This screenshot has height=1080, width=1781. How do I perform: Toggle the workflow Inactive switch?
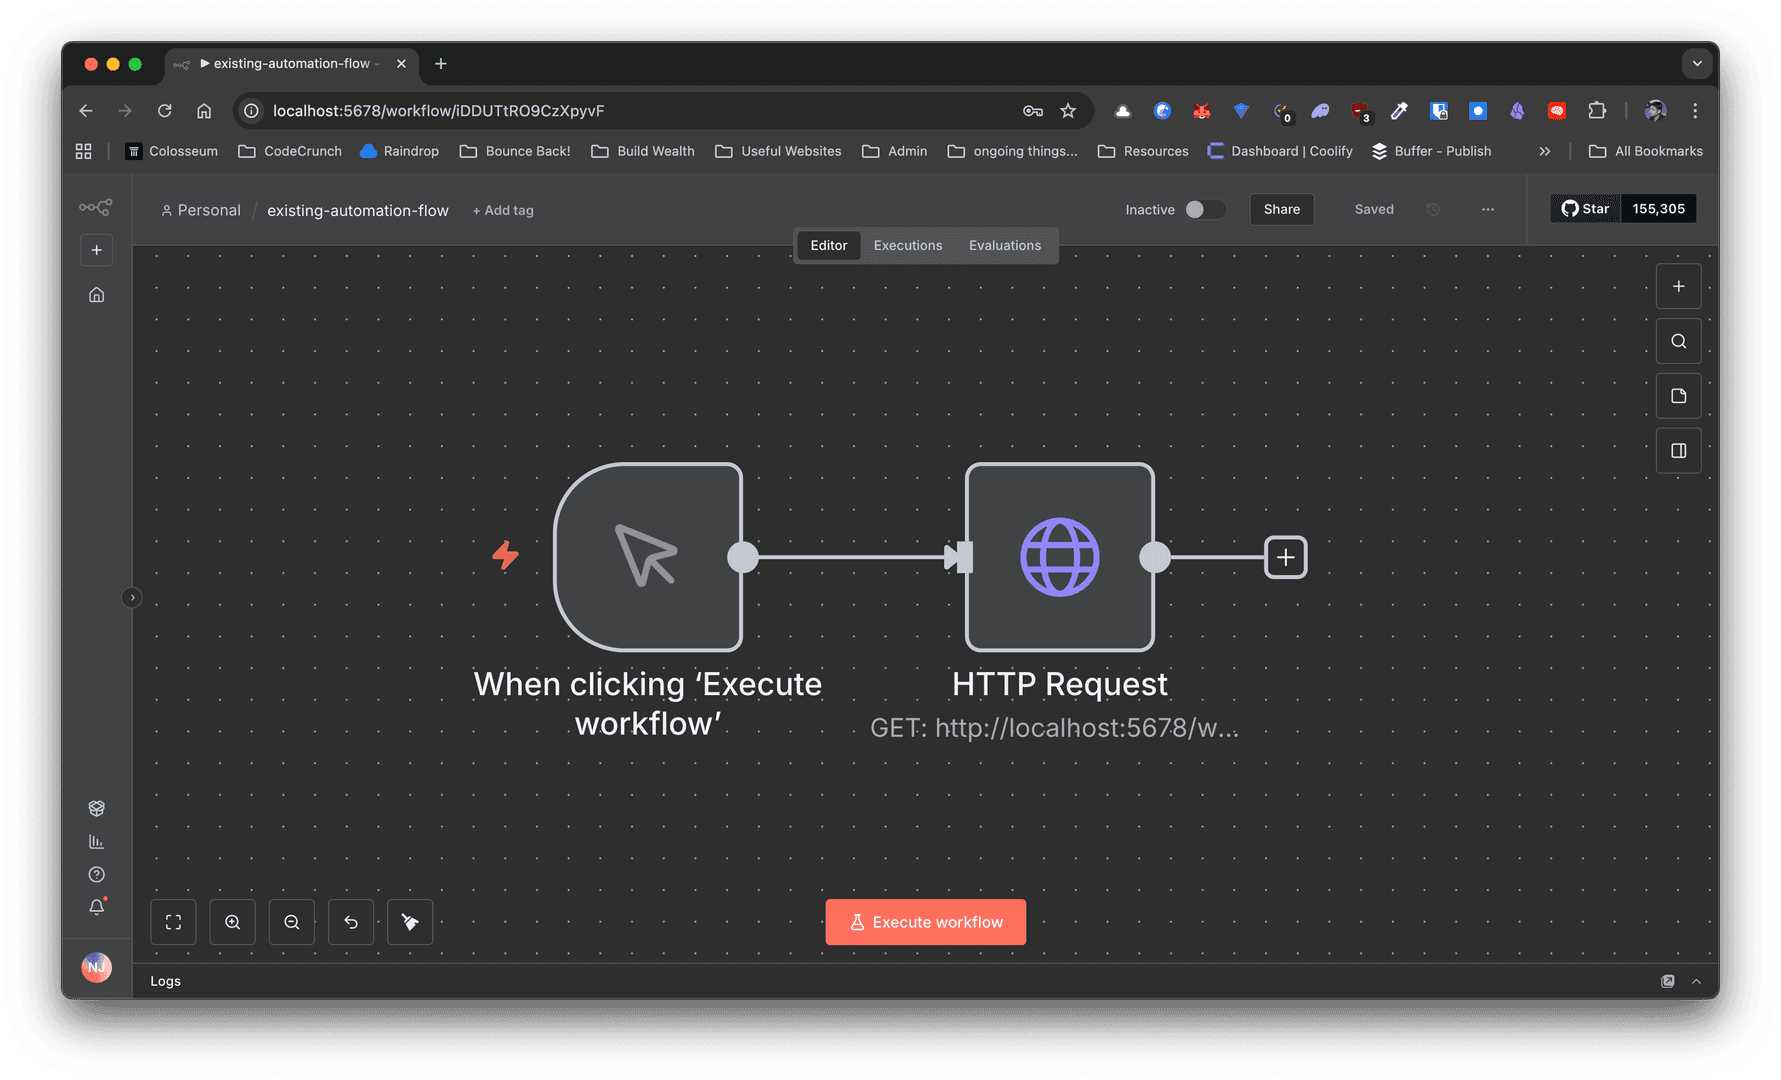point(1204,209)
